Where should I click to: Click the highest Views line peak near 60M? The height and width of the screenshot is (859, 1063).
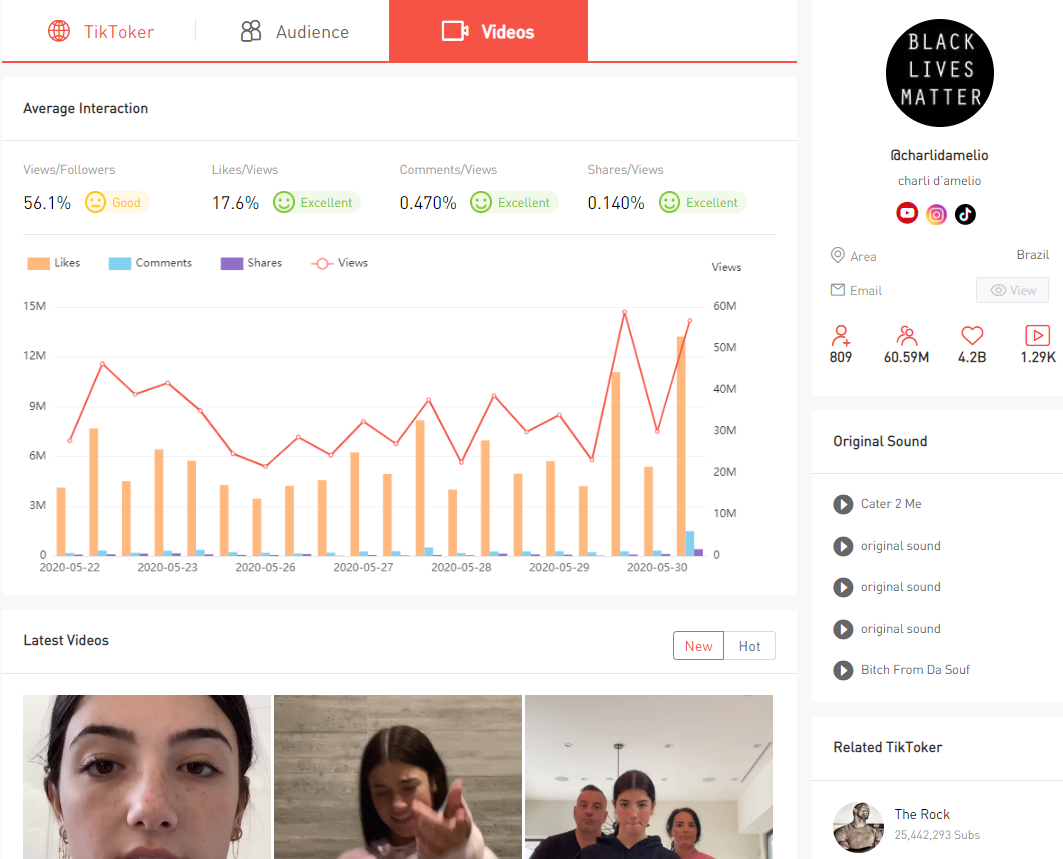pos(624,312)
